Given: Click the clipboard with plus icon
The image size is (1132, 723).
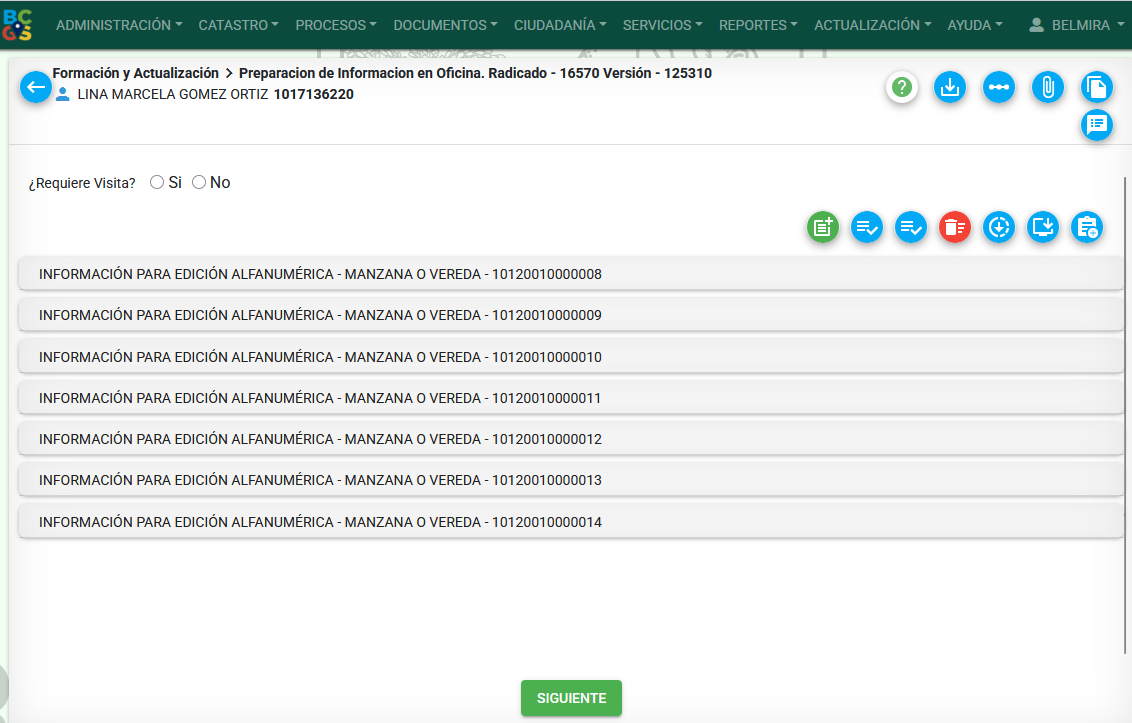Looking at the screenshot, I should (1087, 228).
